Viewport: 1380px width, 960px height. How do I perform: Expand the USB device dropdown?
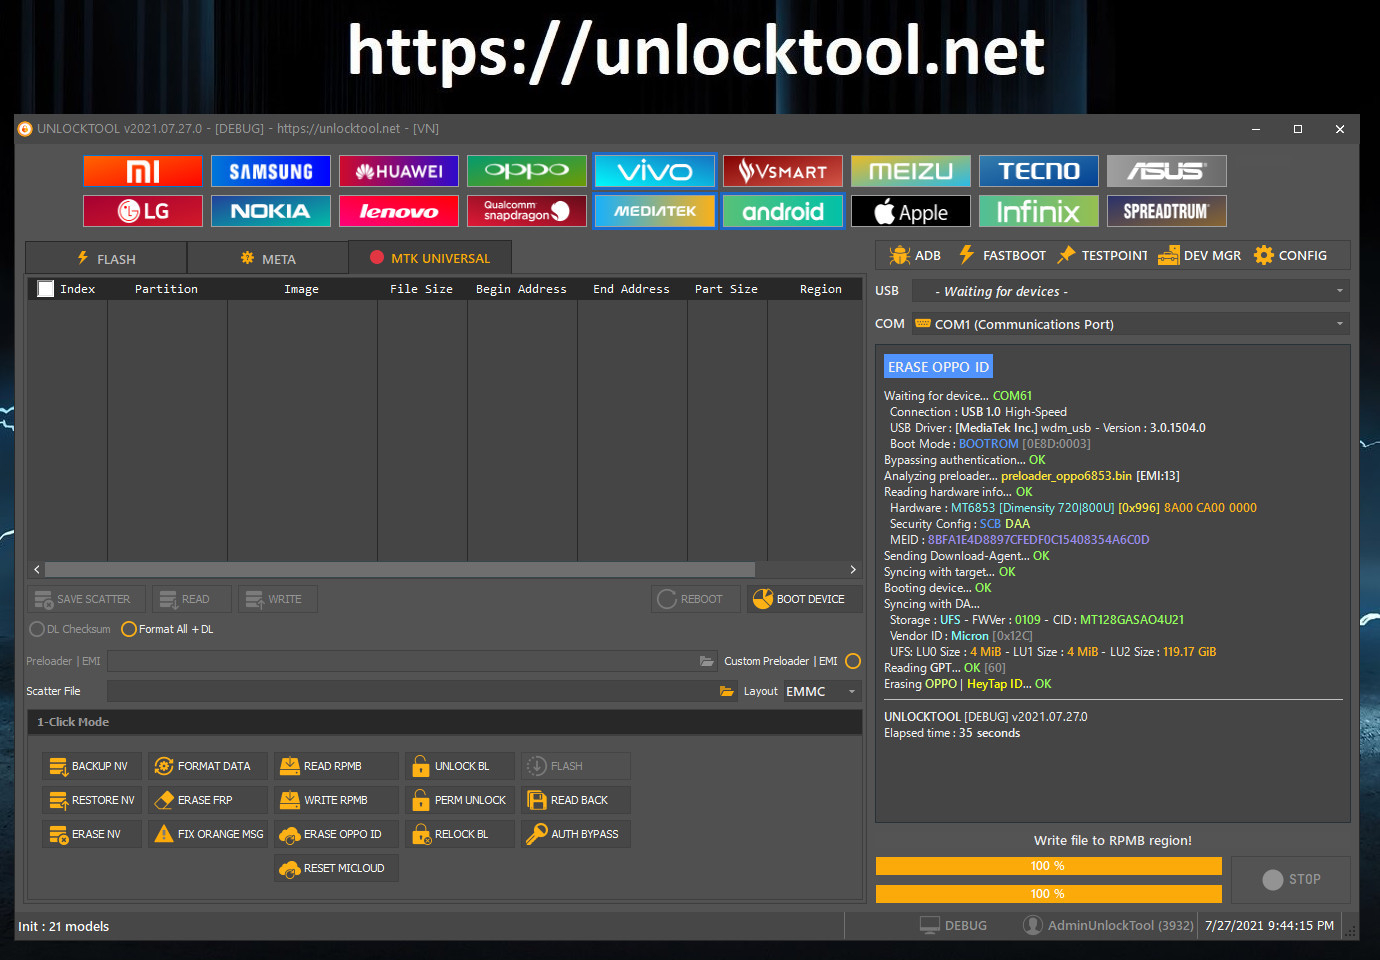(x=1130, y=291)
